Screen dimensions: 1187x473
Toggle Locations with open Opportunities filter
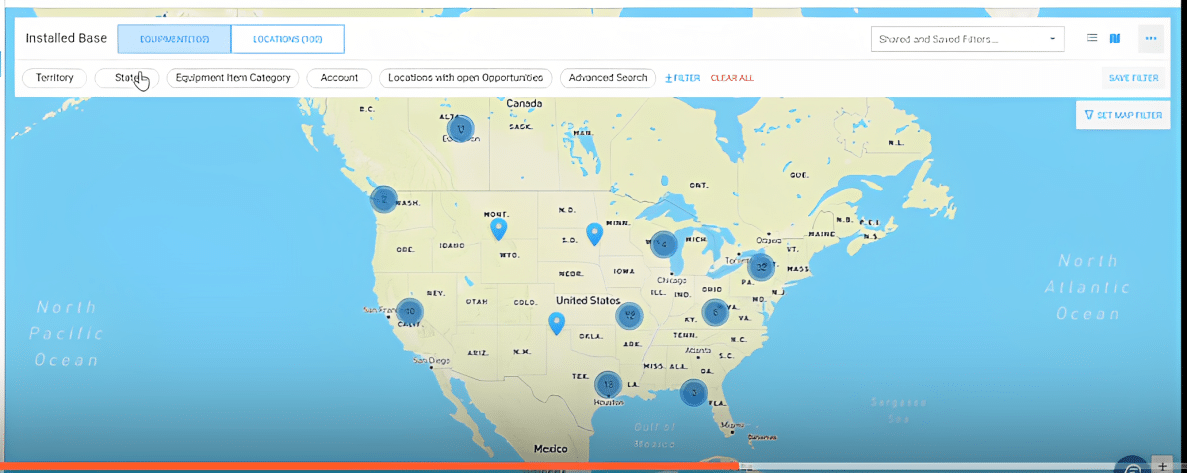[x=465, y=78]
